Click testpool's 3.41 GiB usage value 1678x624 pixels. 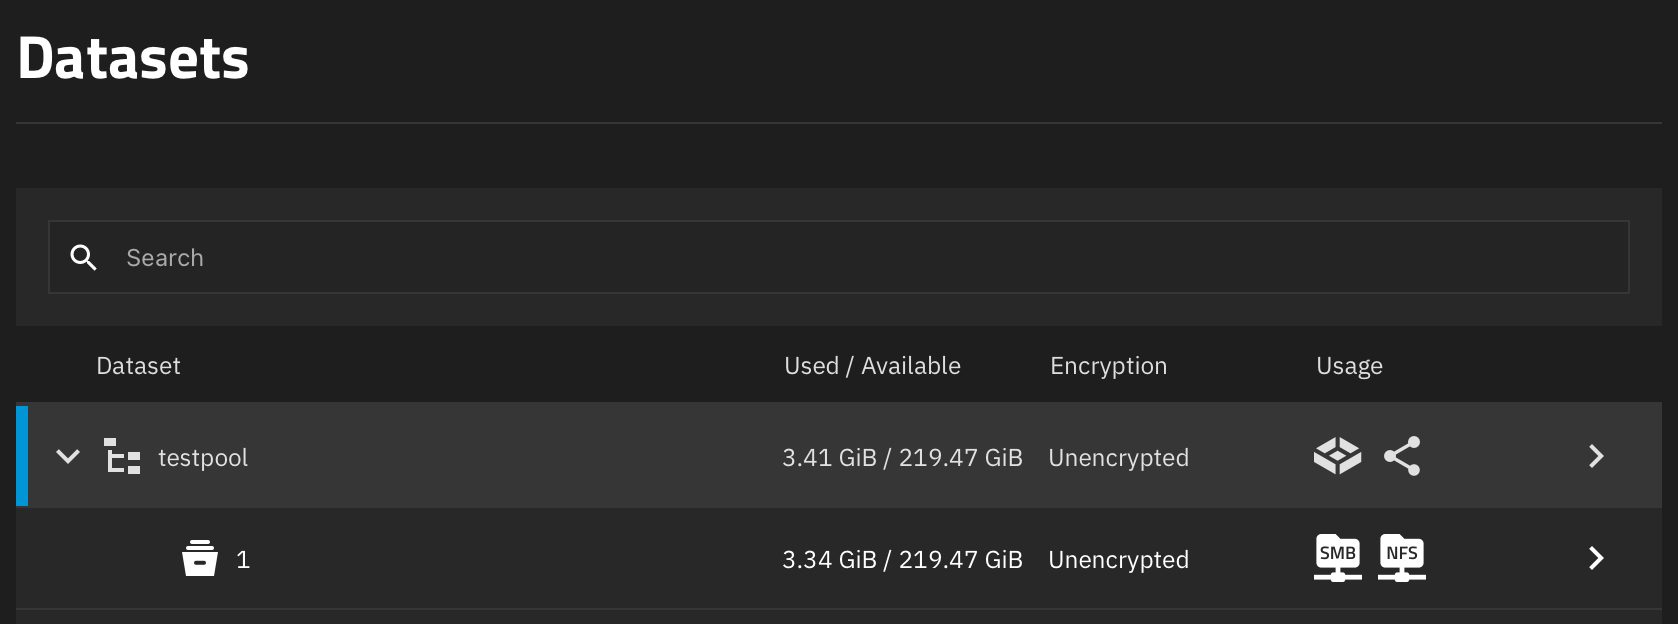pyautogui.click(x=829, y=458)
